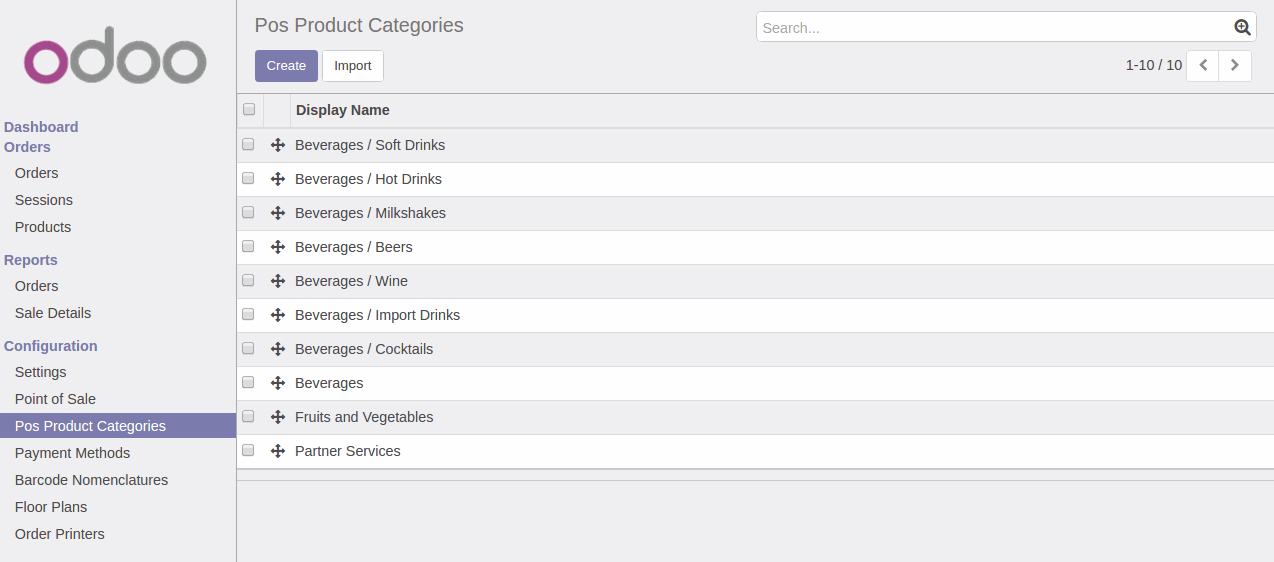Toggle the select-all checkbox in header
1274x562 pixels.
249,110
